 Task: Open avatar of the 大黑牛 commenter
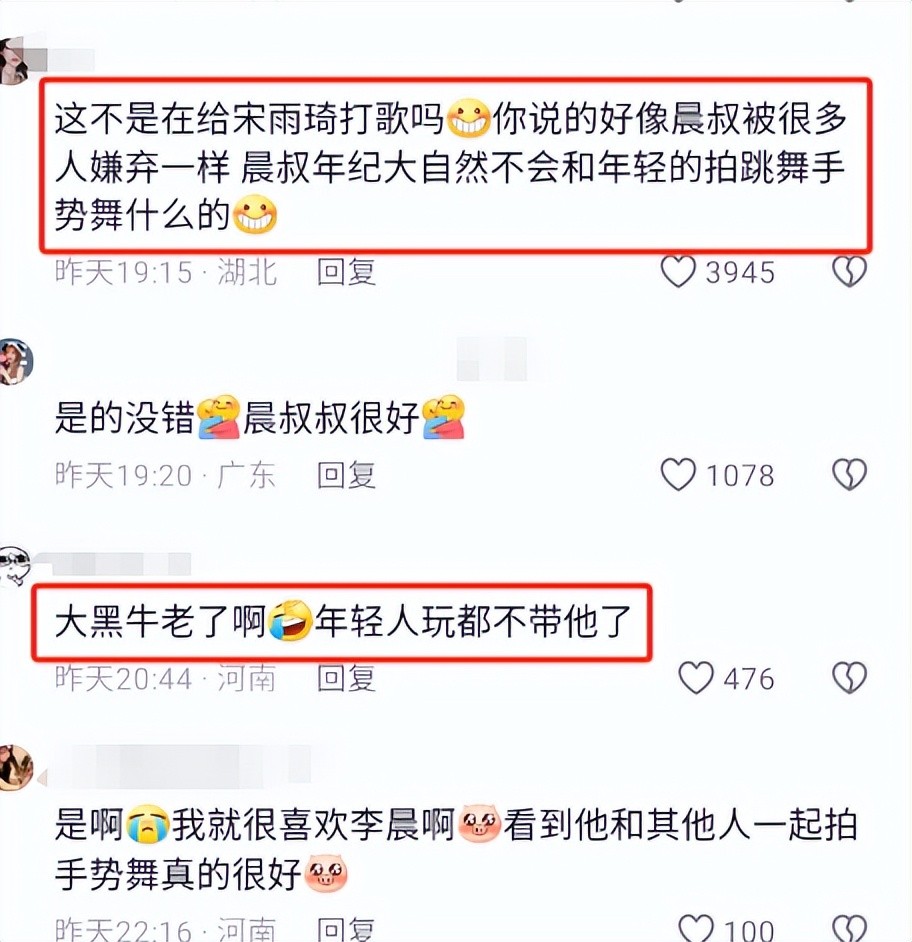pyautogui.click(x=14, y=566)
